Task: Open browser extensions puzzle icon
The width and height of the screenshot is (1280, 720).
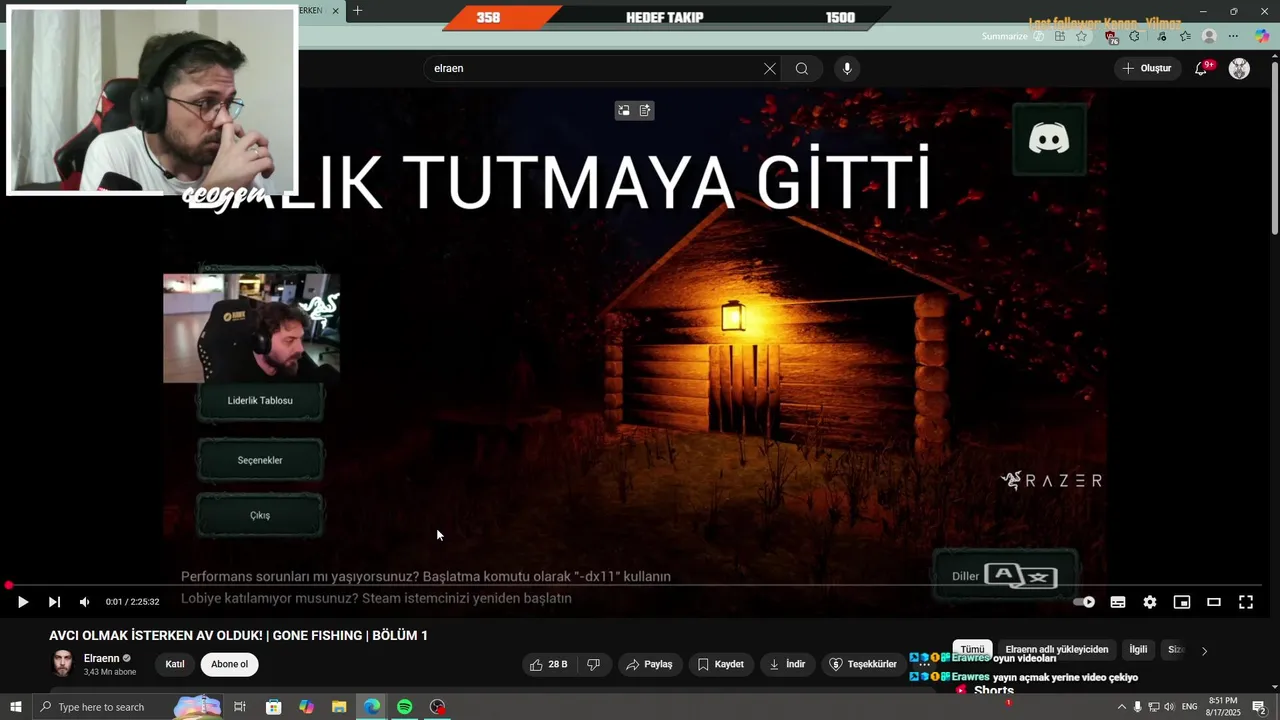Action: click(x=1134, y=36)
